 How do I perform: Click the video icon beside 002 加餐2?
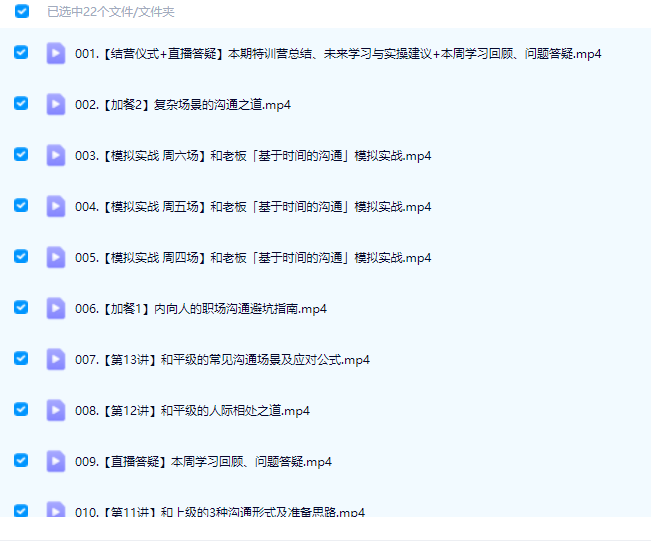pos(56,104)
